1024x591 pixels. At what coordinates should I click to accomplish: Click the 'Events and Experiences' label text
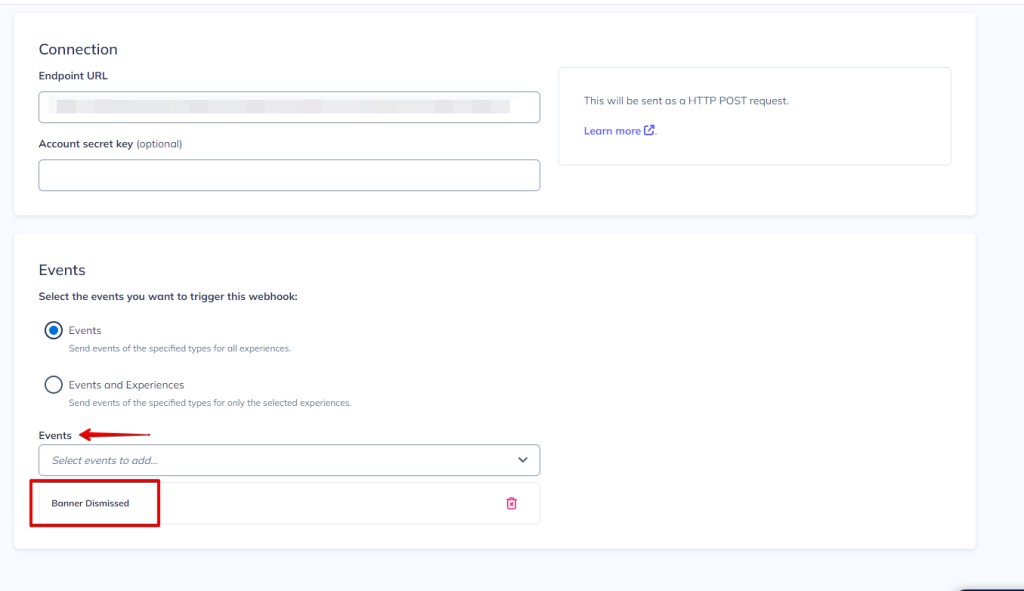126,385
